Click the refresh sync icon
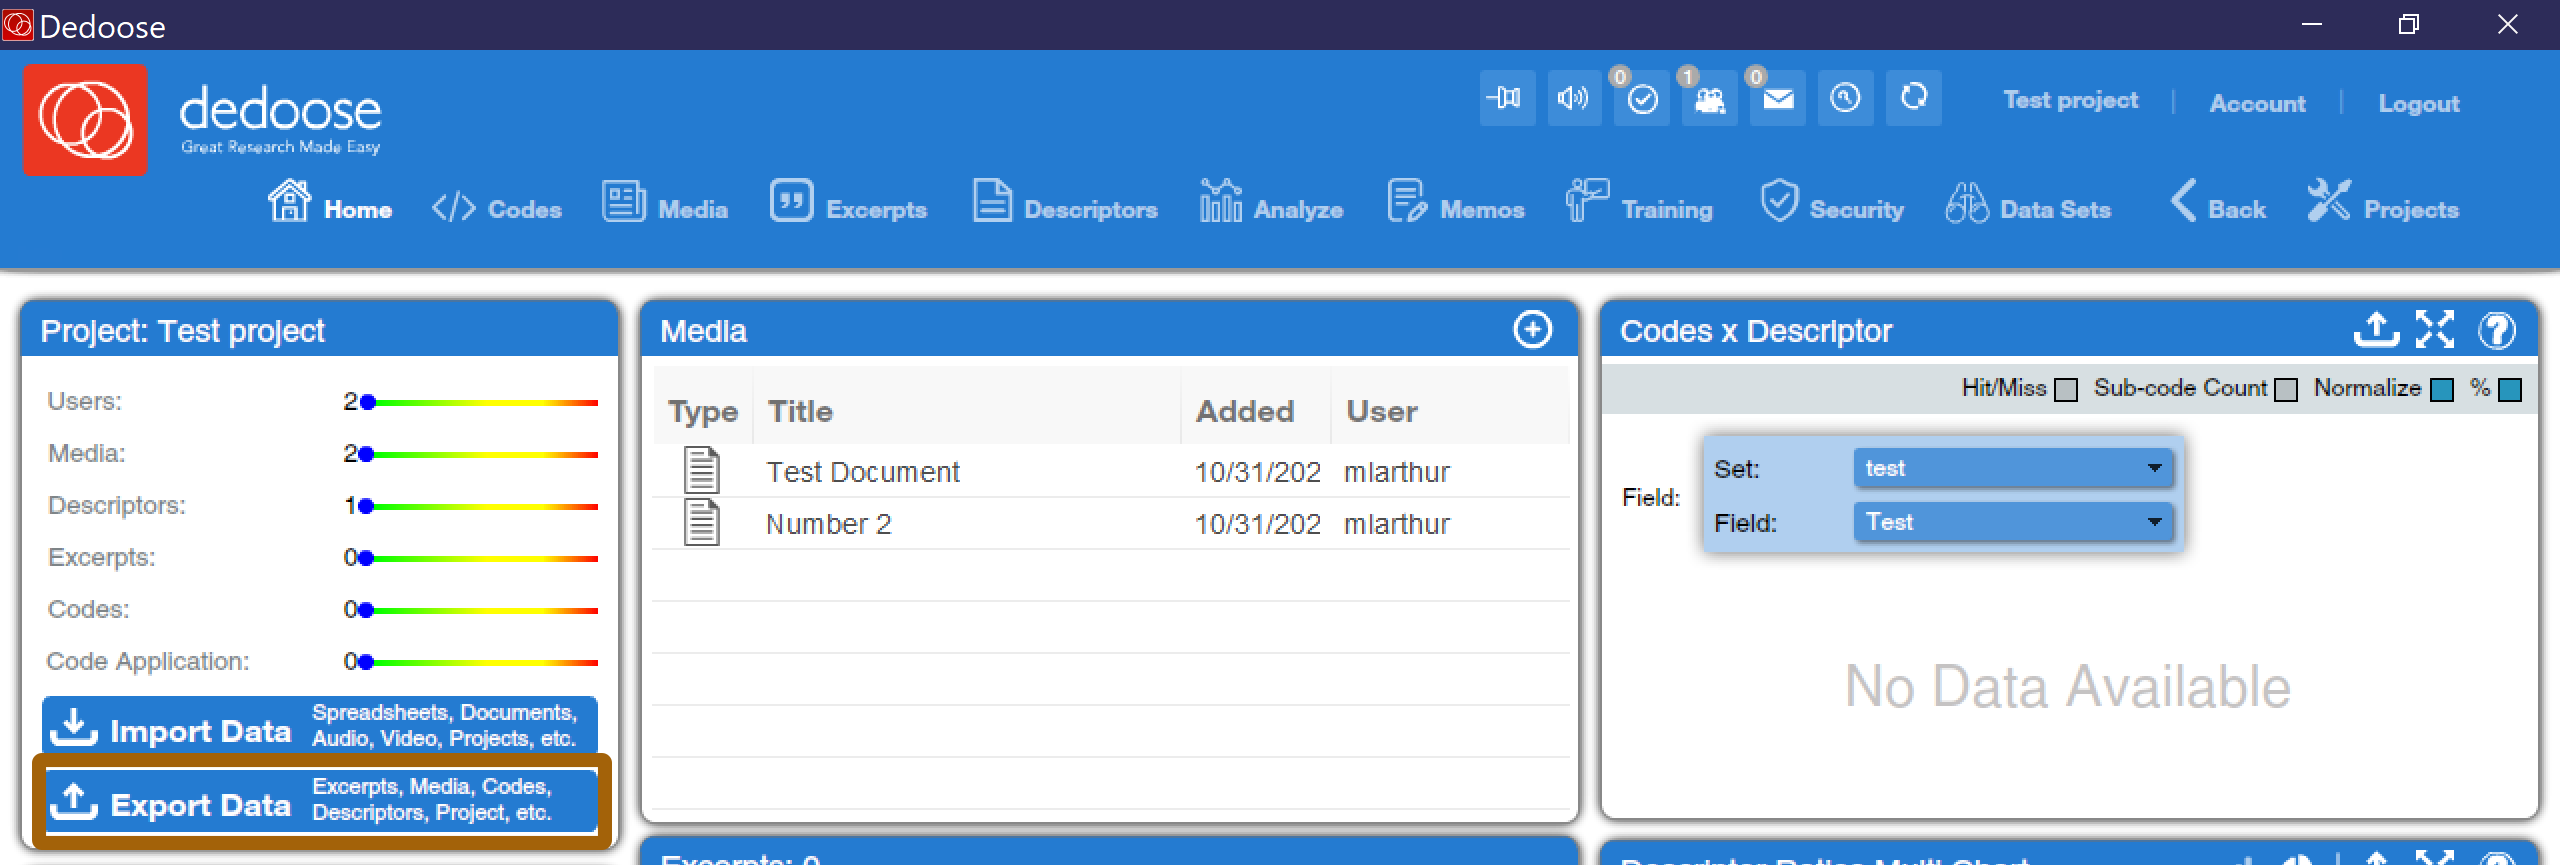Screen dimensions: 2560x865 (1914, 98)
